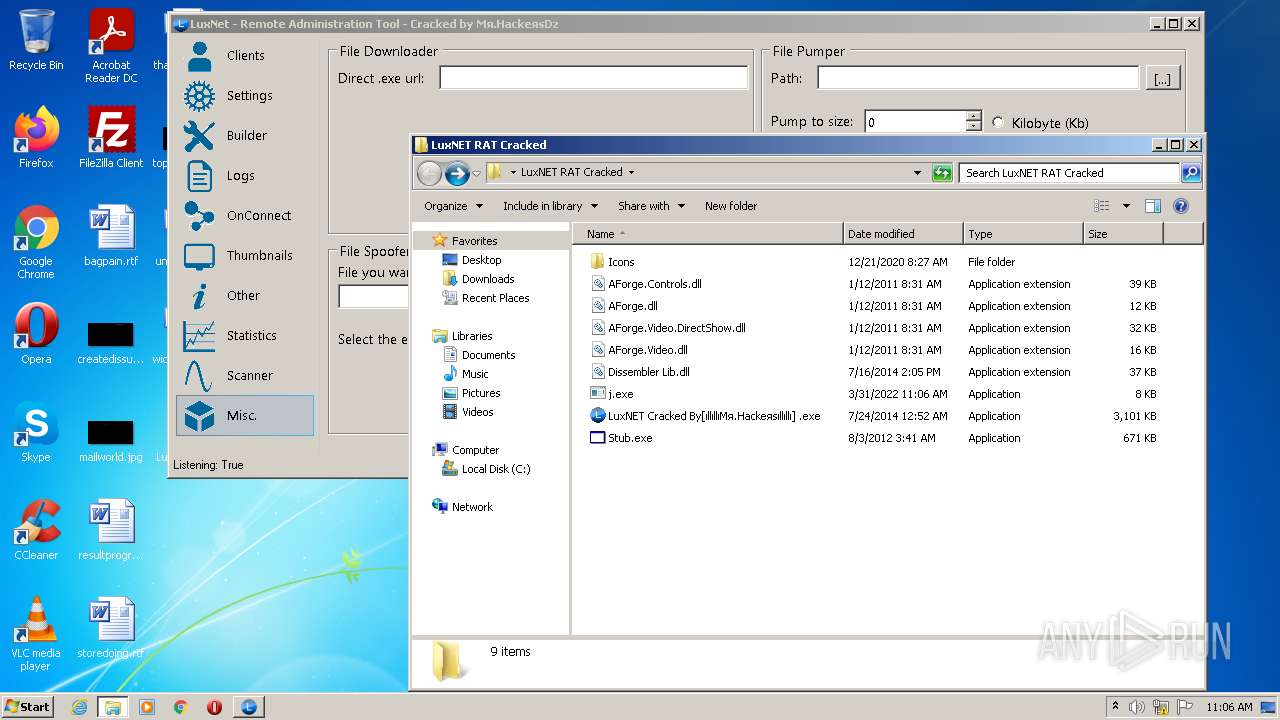This screenshot has height=720, width=1280.
Task: Click the browse [...] button for Path
Action: [x=1162, y=79]
